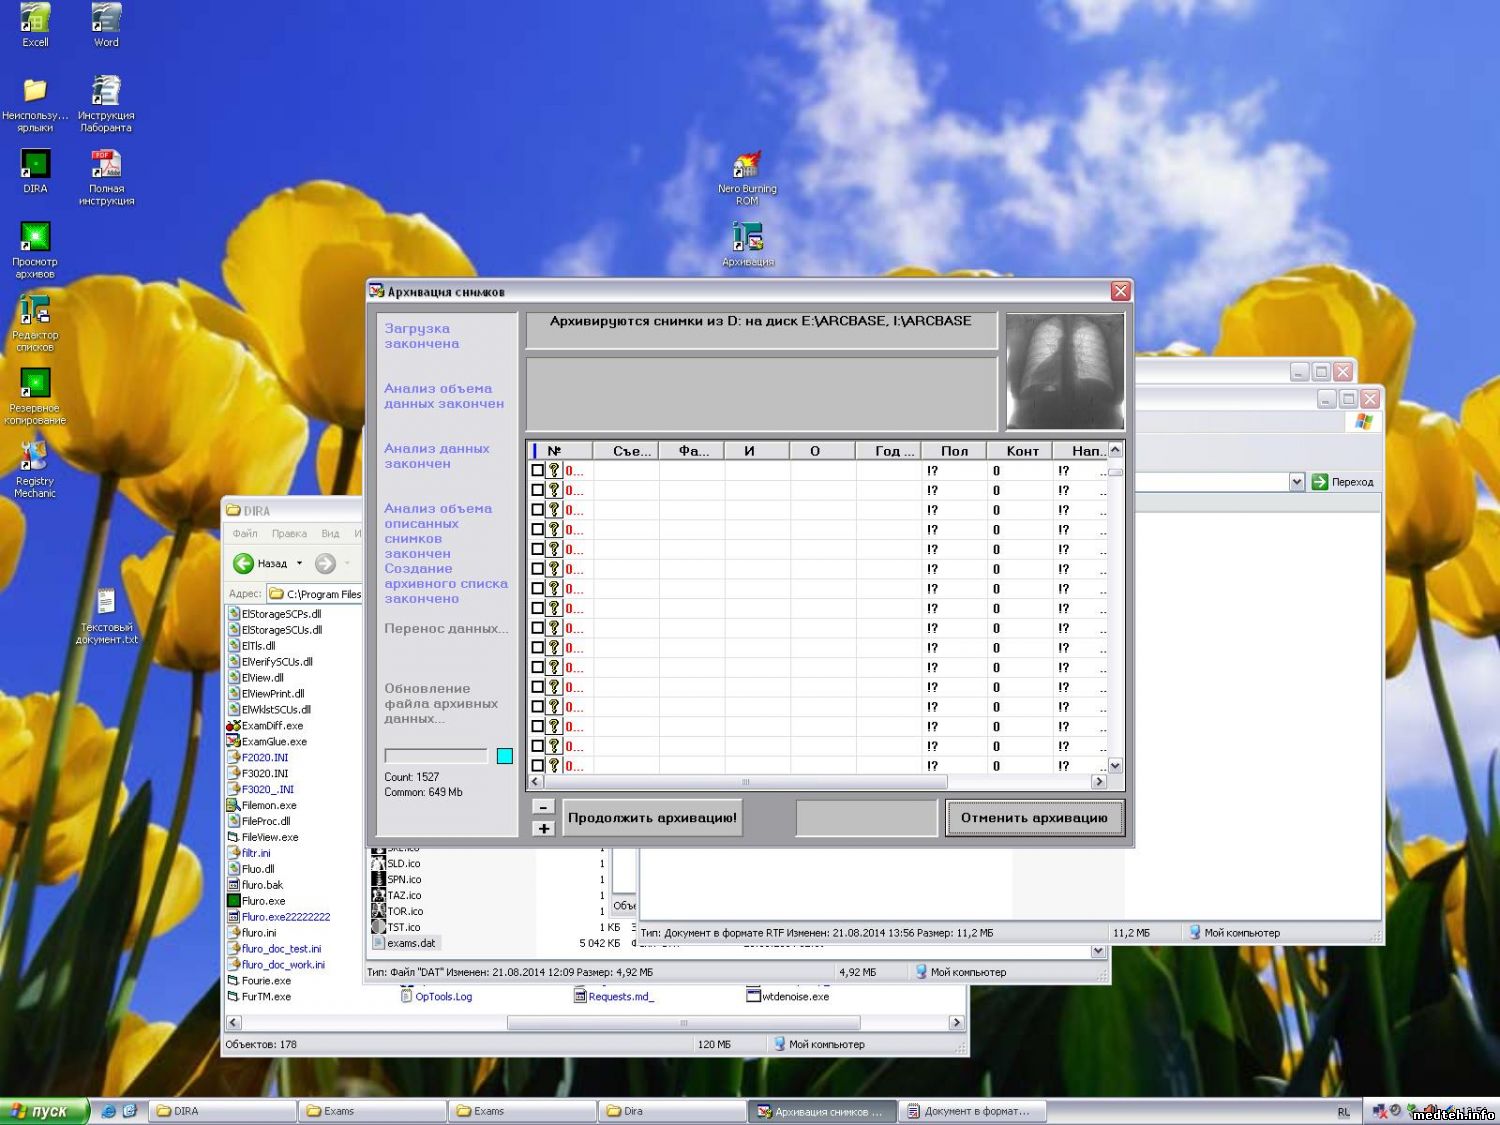The image size is (1500, 1125).
Task: Open the DIRA desktop shortcut
Action: coord(35,165)
